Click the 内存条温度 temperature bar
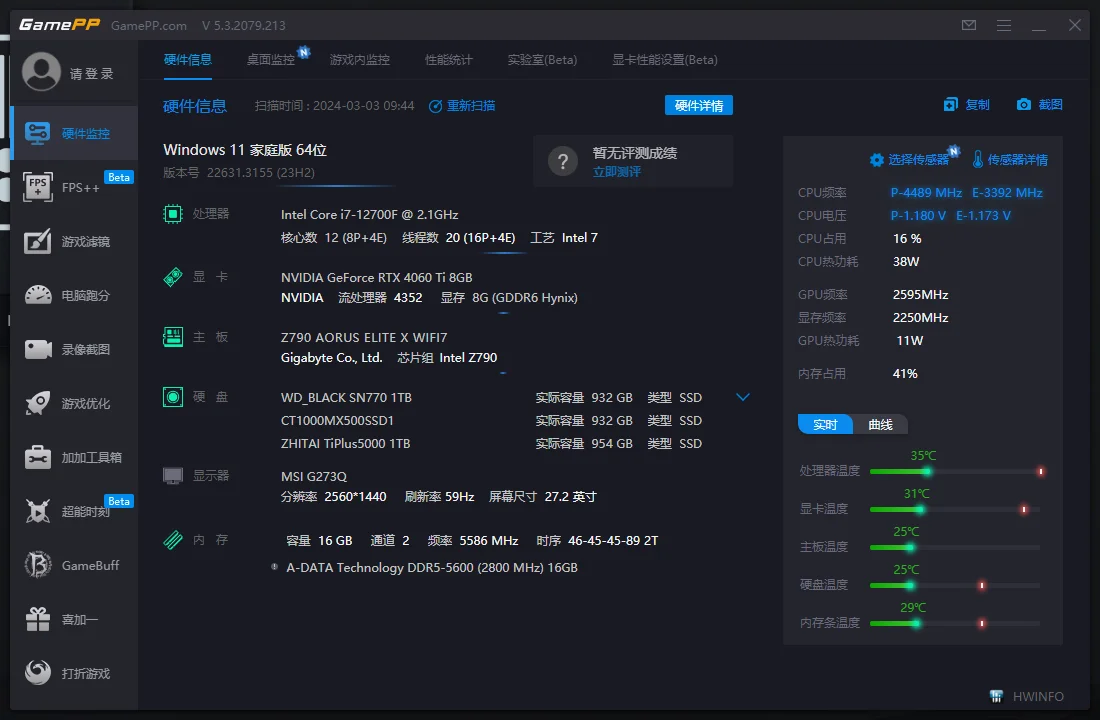 955,623
